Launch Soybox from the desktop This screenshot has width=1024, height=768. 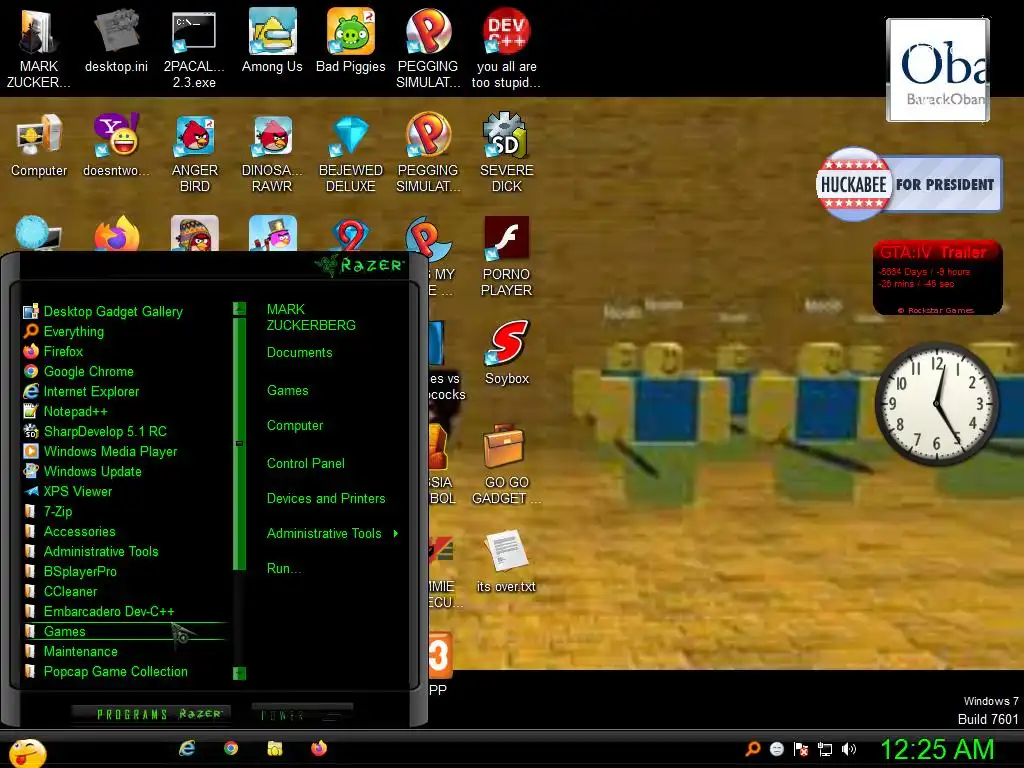507,353
